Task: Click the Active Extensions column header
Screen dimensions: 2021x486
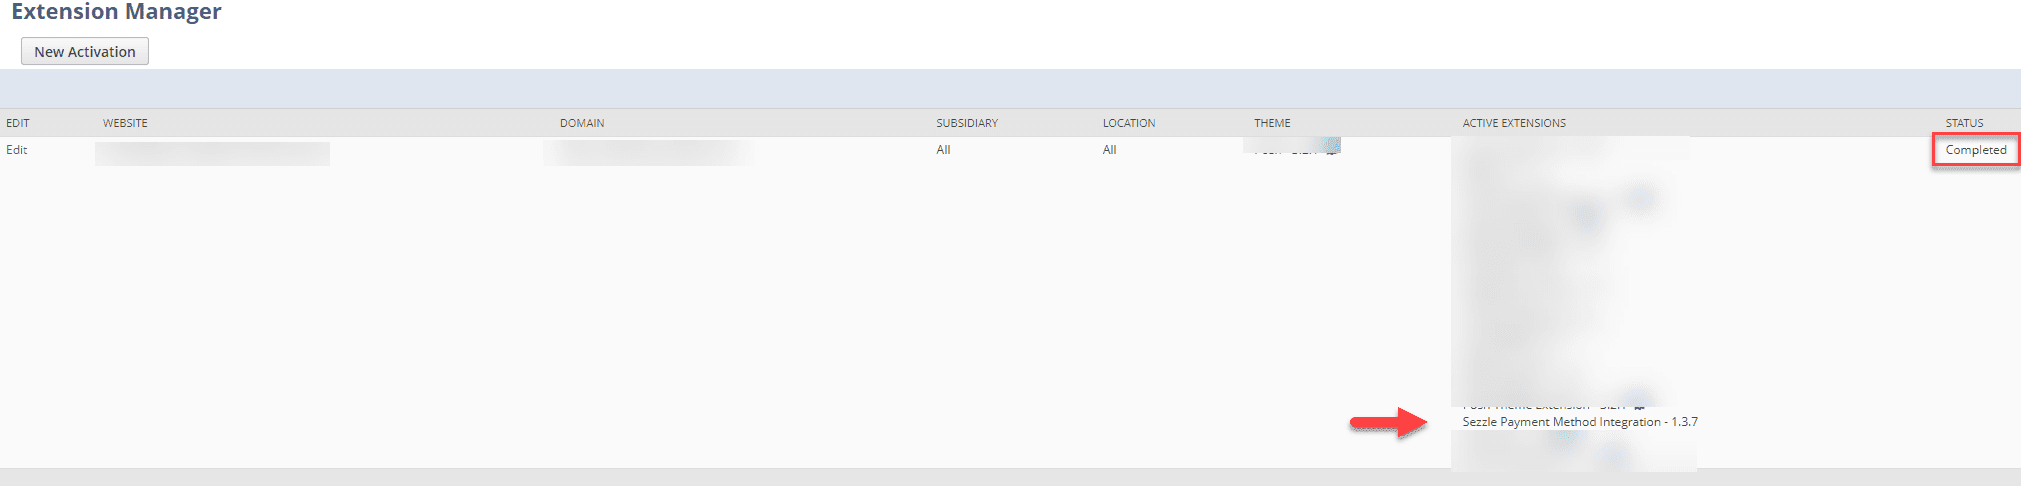Action: [x=1514, y=123]
